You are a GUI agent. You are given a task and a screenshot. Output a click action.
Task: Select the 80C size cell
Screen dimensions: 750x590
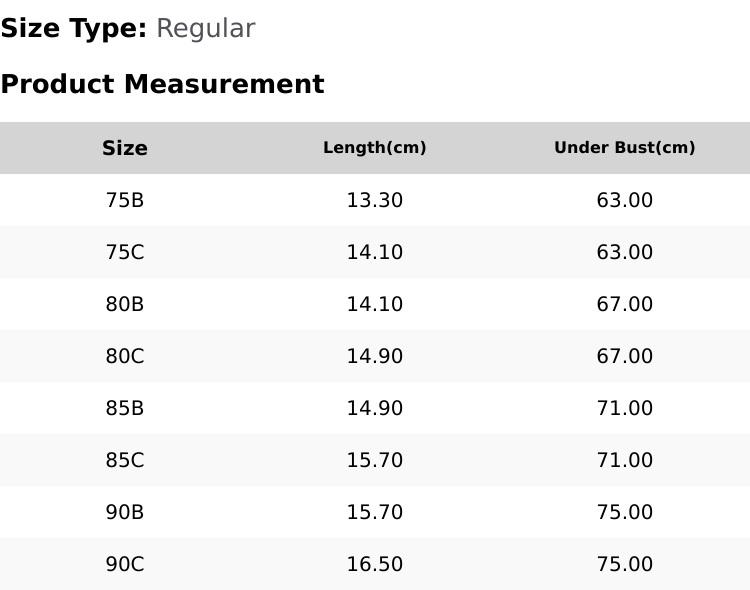tap(125, 356)
